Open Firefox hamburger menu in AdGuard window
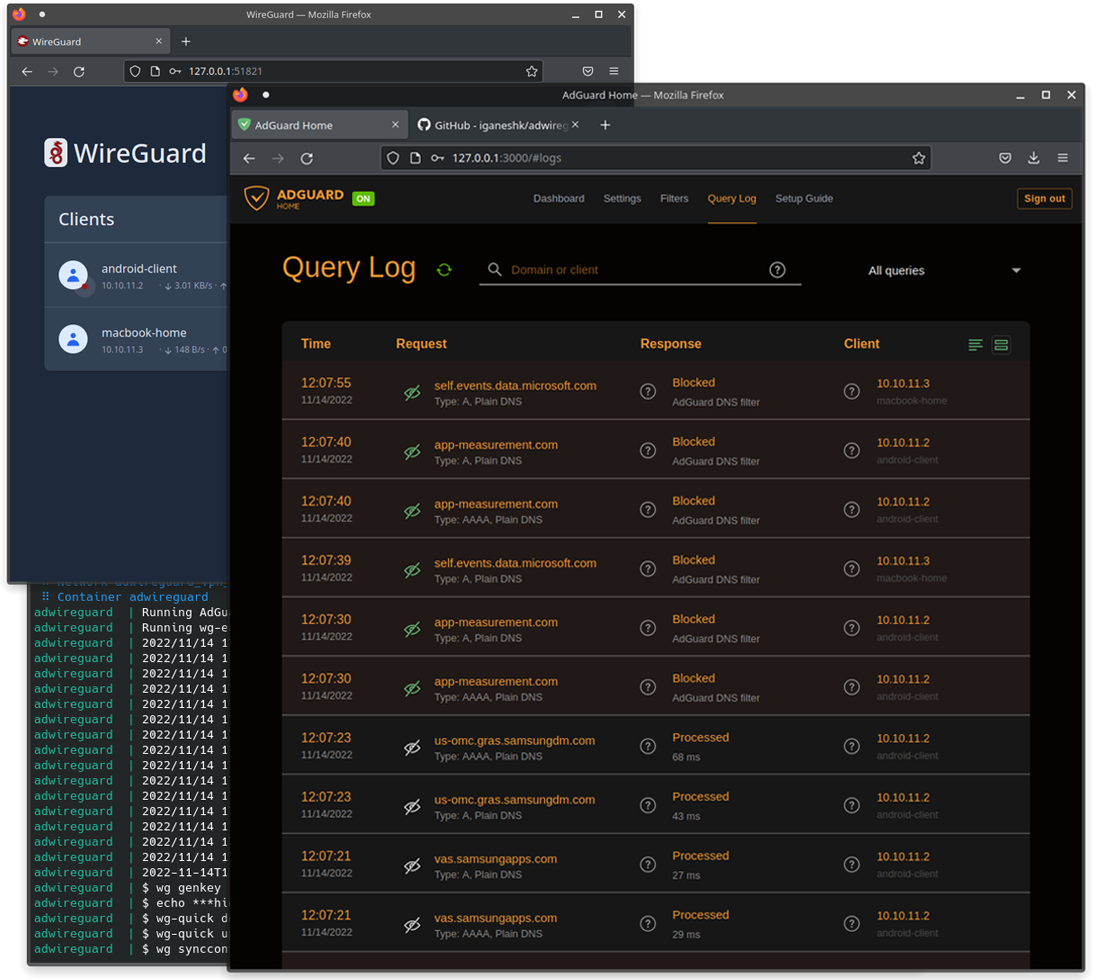1098x980 pixels. pyautogui.click(x=1062, y=158)
